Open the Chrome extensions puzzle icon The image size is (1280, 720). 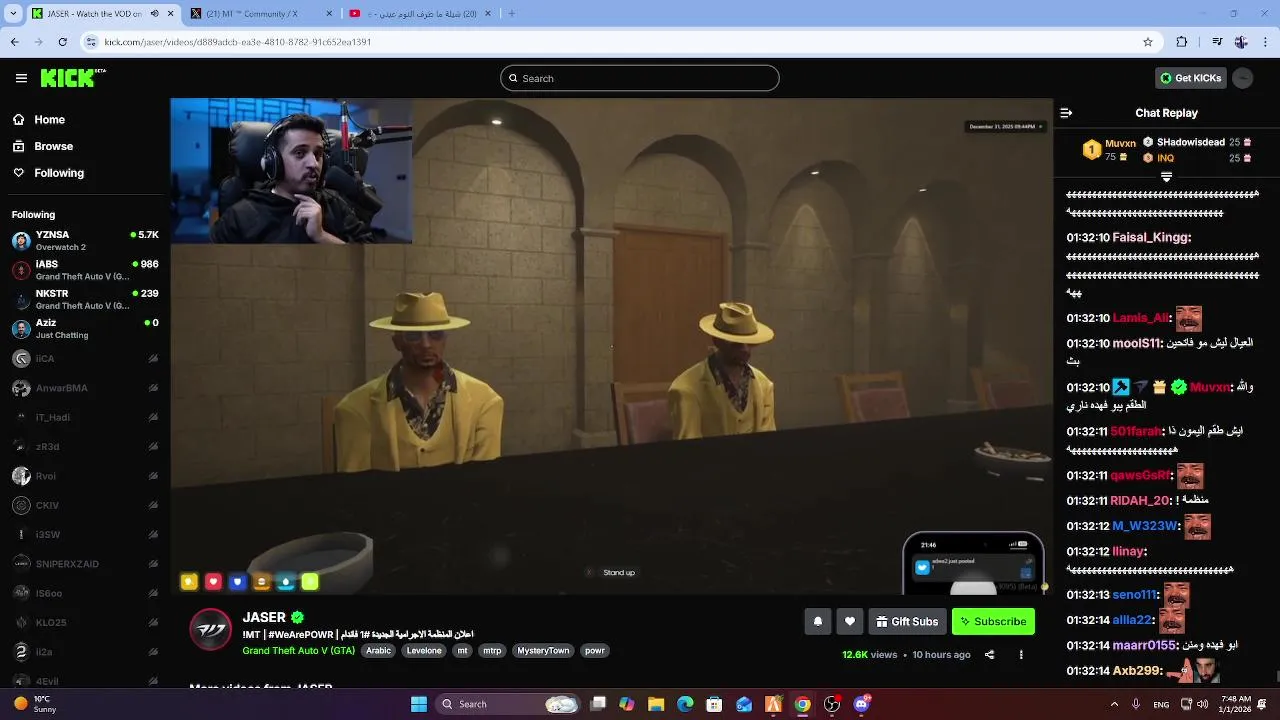click(x=1182, y=42)
